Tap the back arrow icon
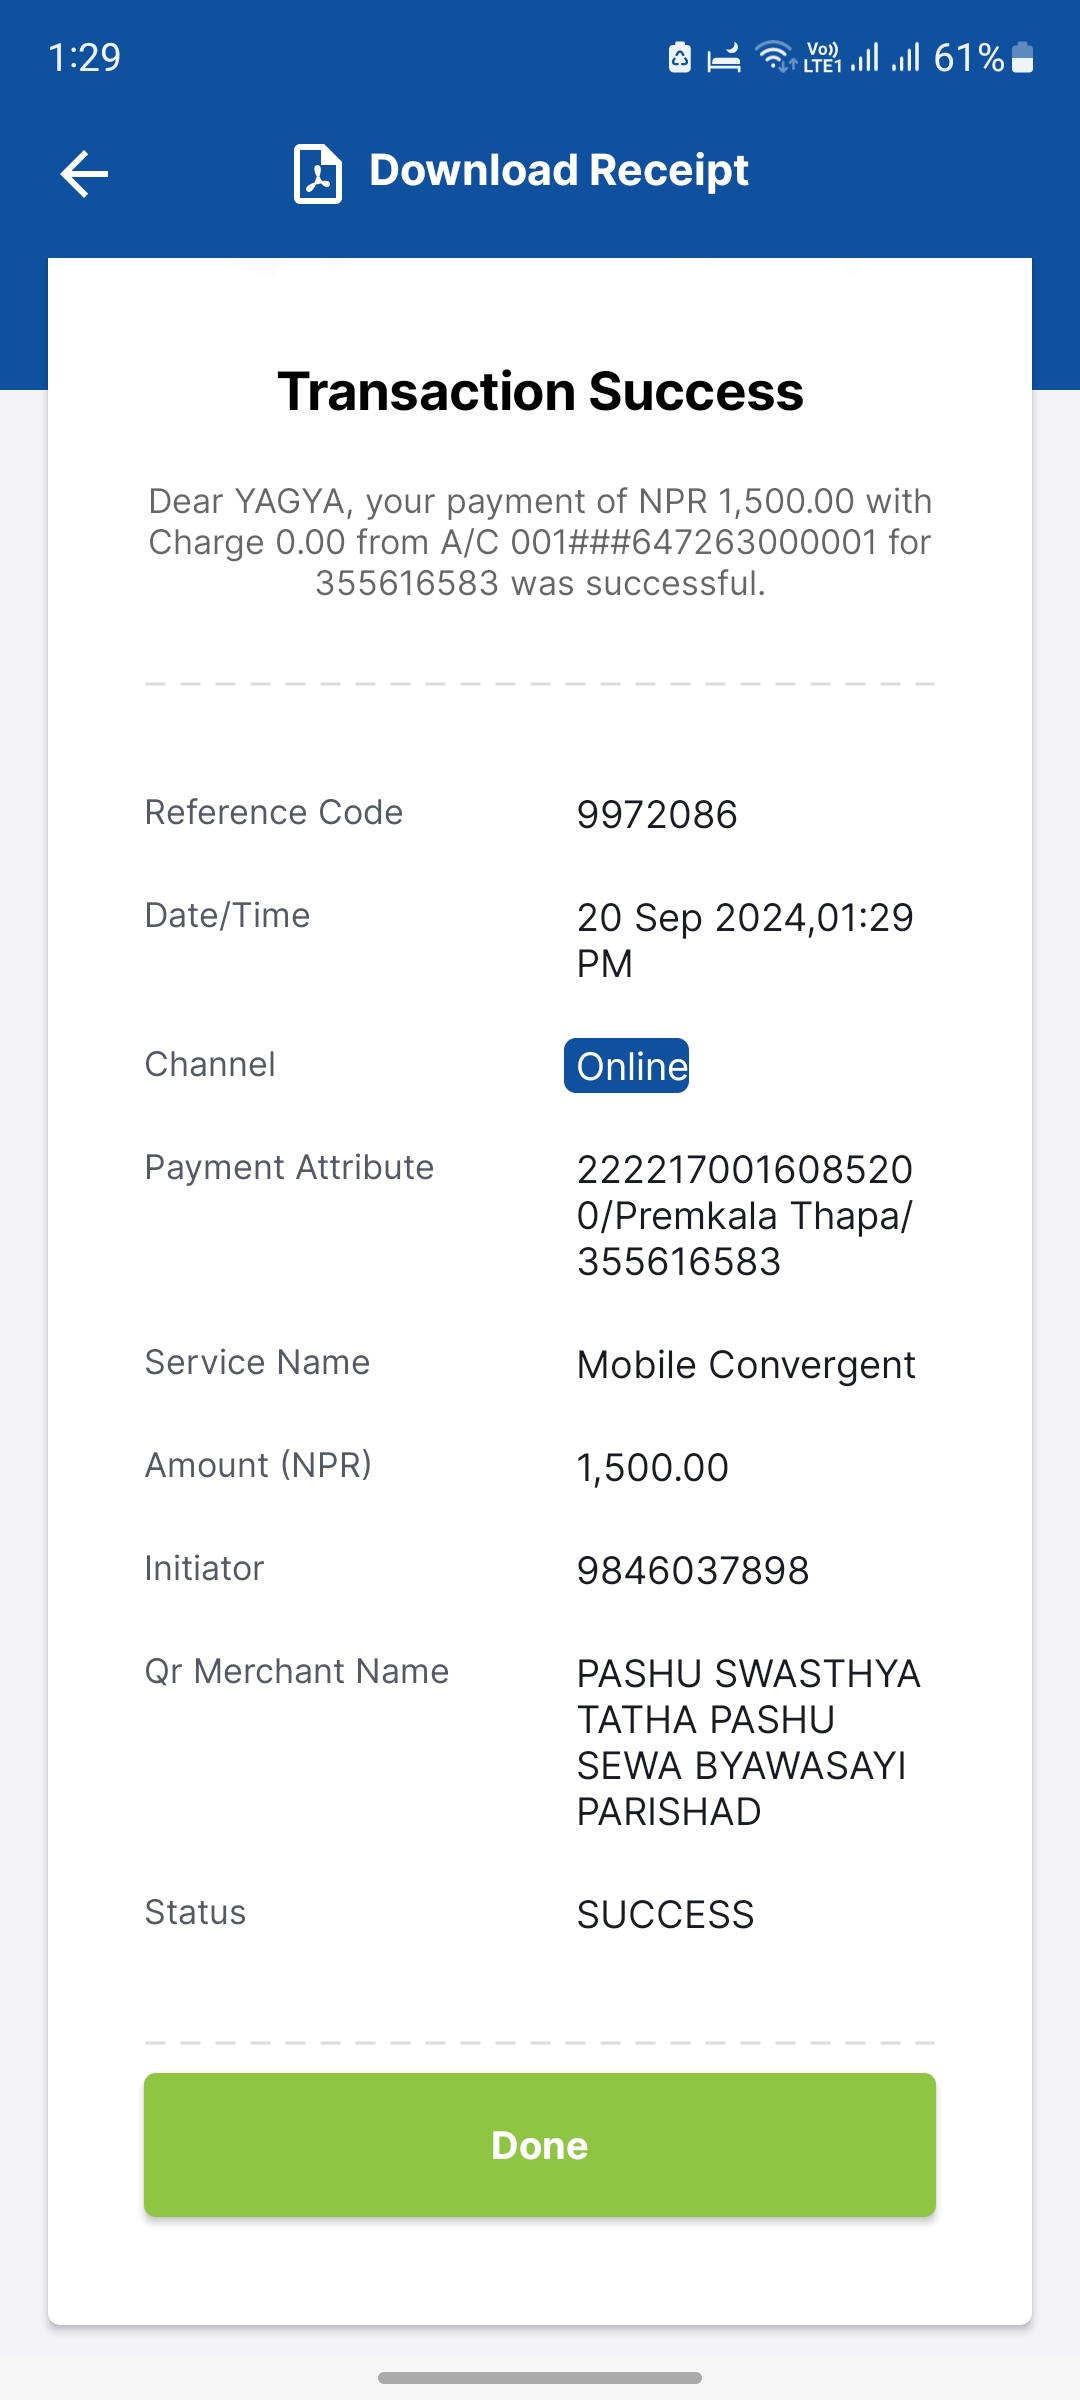 point(84,174)
